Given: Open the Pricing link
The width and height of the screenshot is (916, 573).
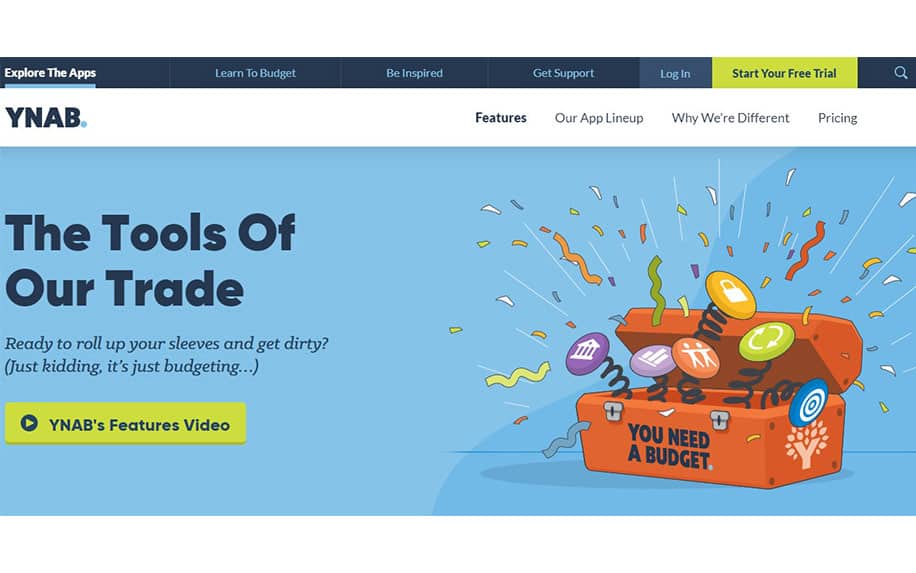Looking at the screenshot, I should (x=837, y=118).
